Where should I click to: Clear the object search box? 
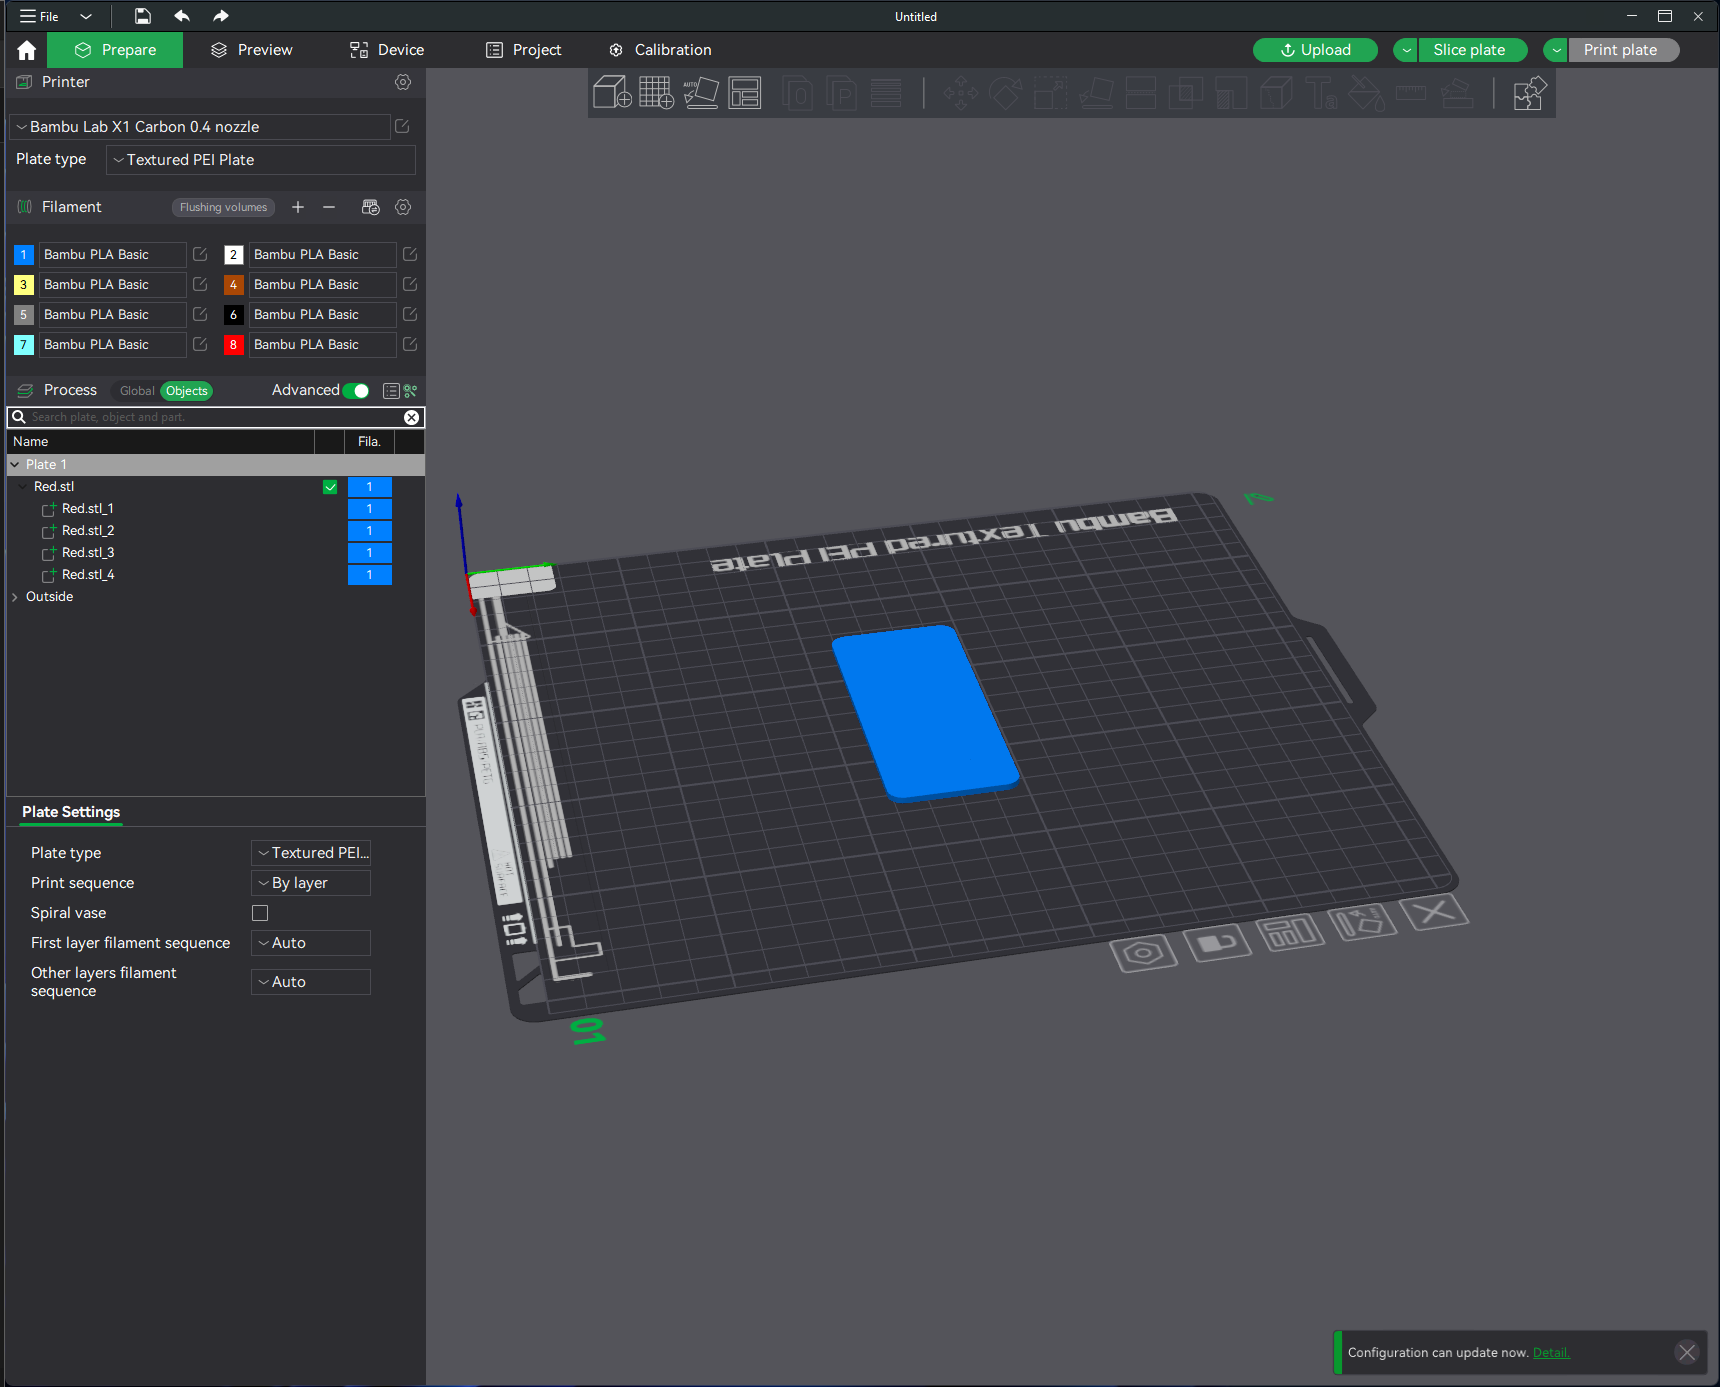click(x=411, y=417)
